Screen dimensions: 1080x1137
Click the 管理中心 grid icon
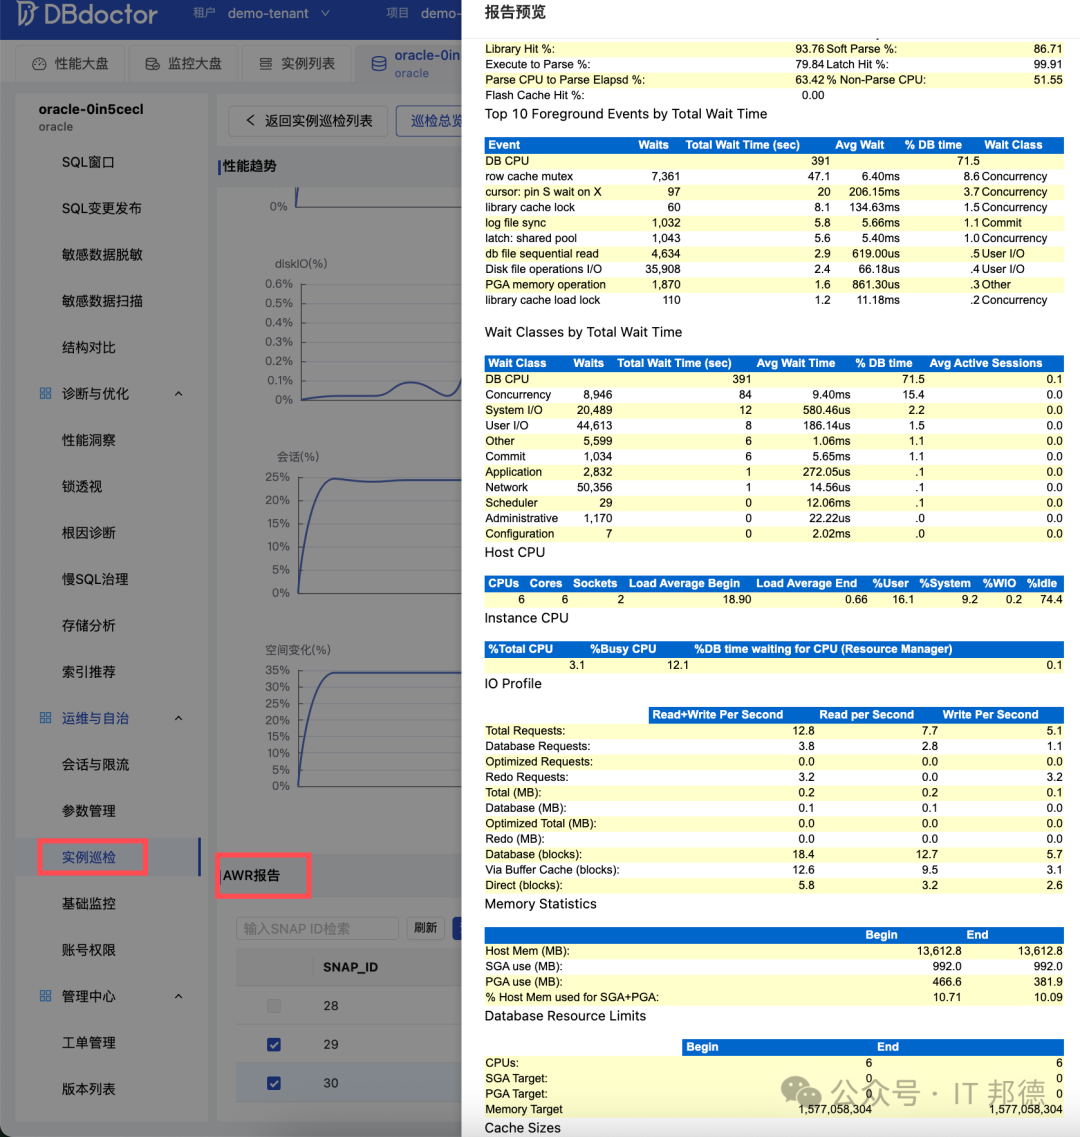point(45,996)
